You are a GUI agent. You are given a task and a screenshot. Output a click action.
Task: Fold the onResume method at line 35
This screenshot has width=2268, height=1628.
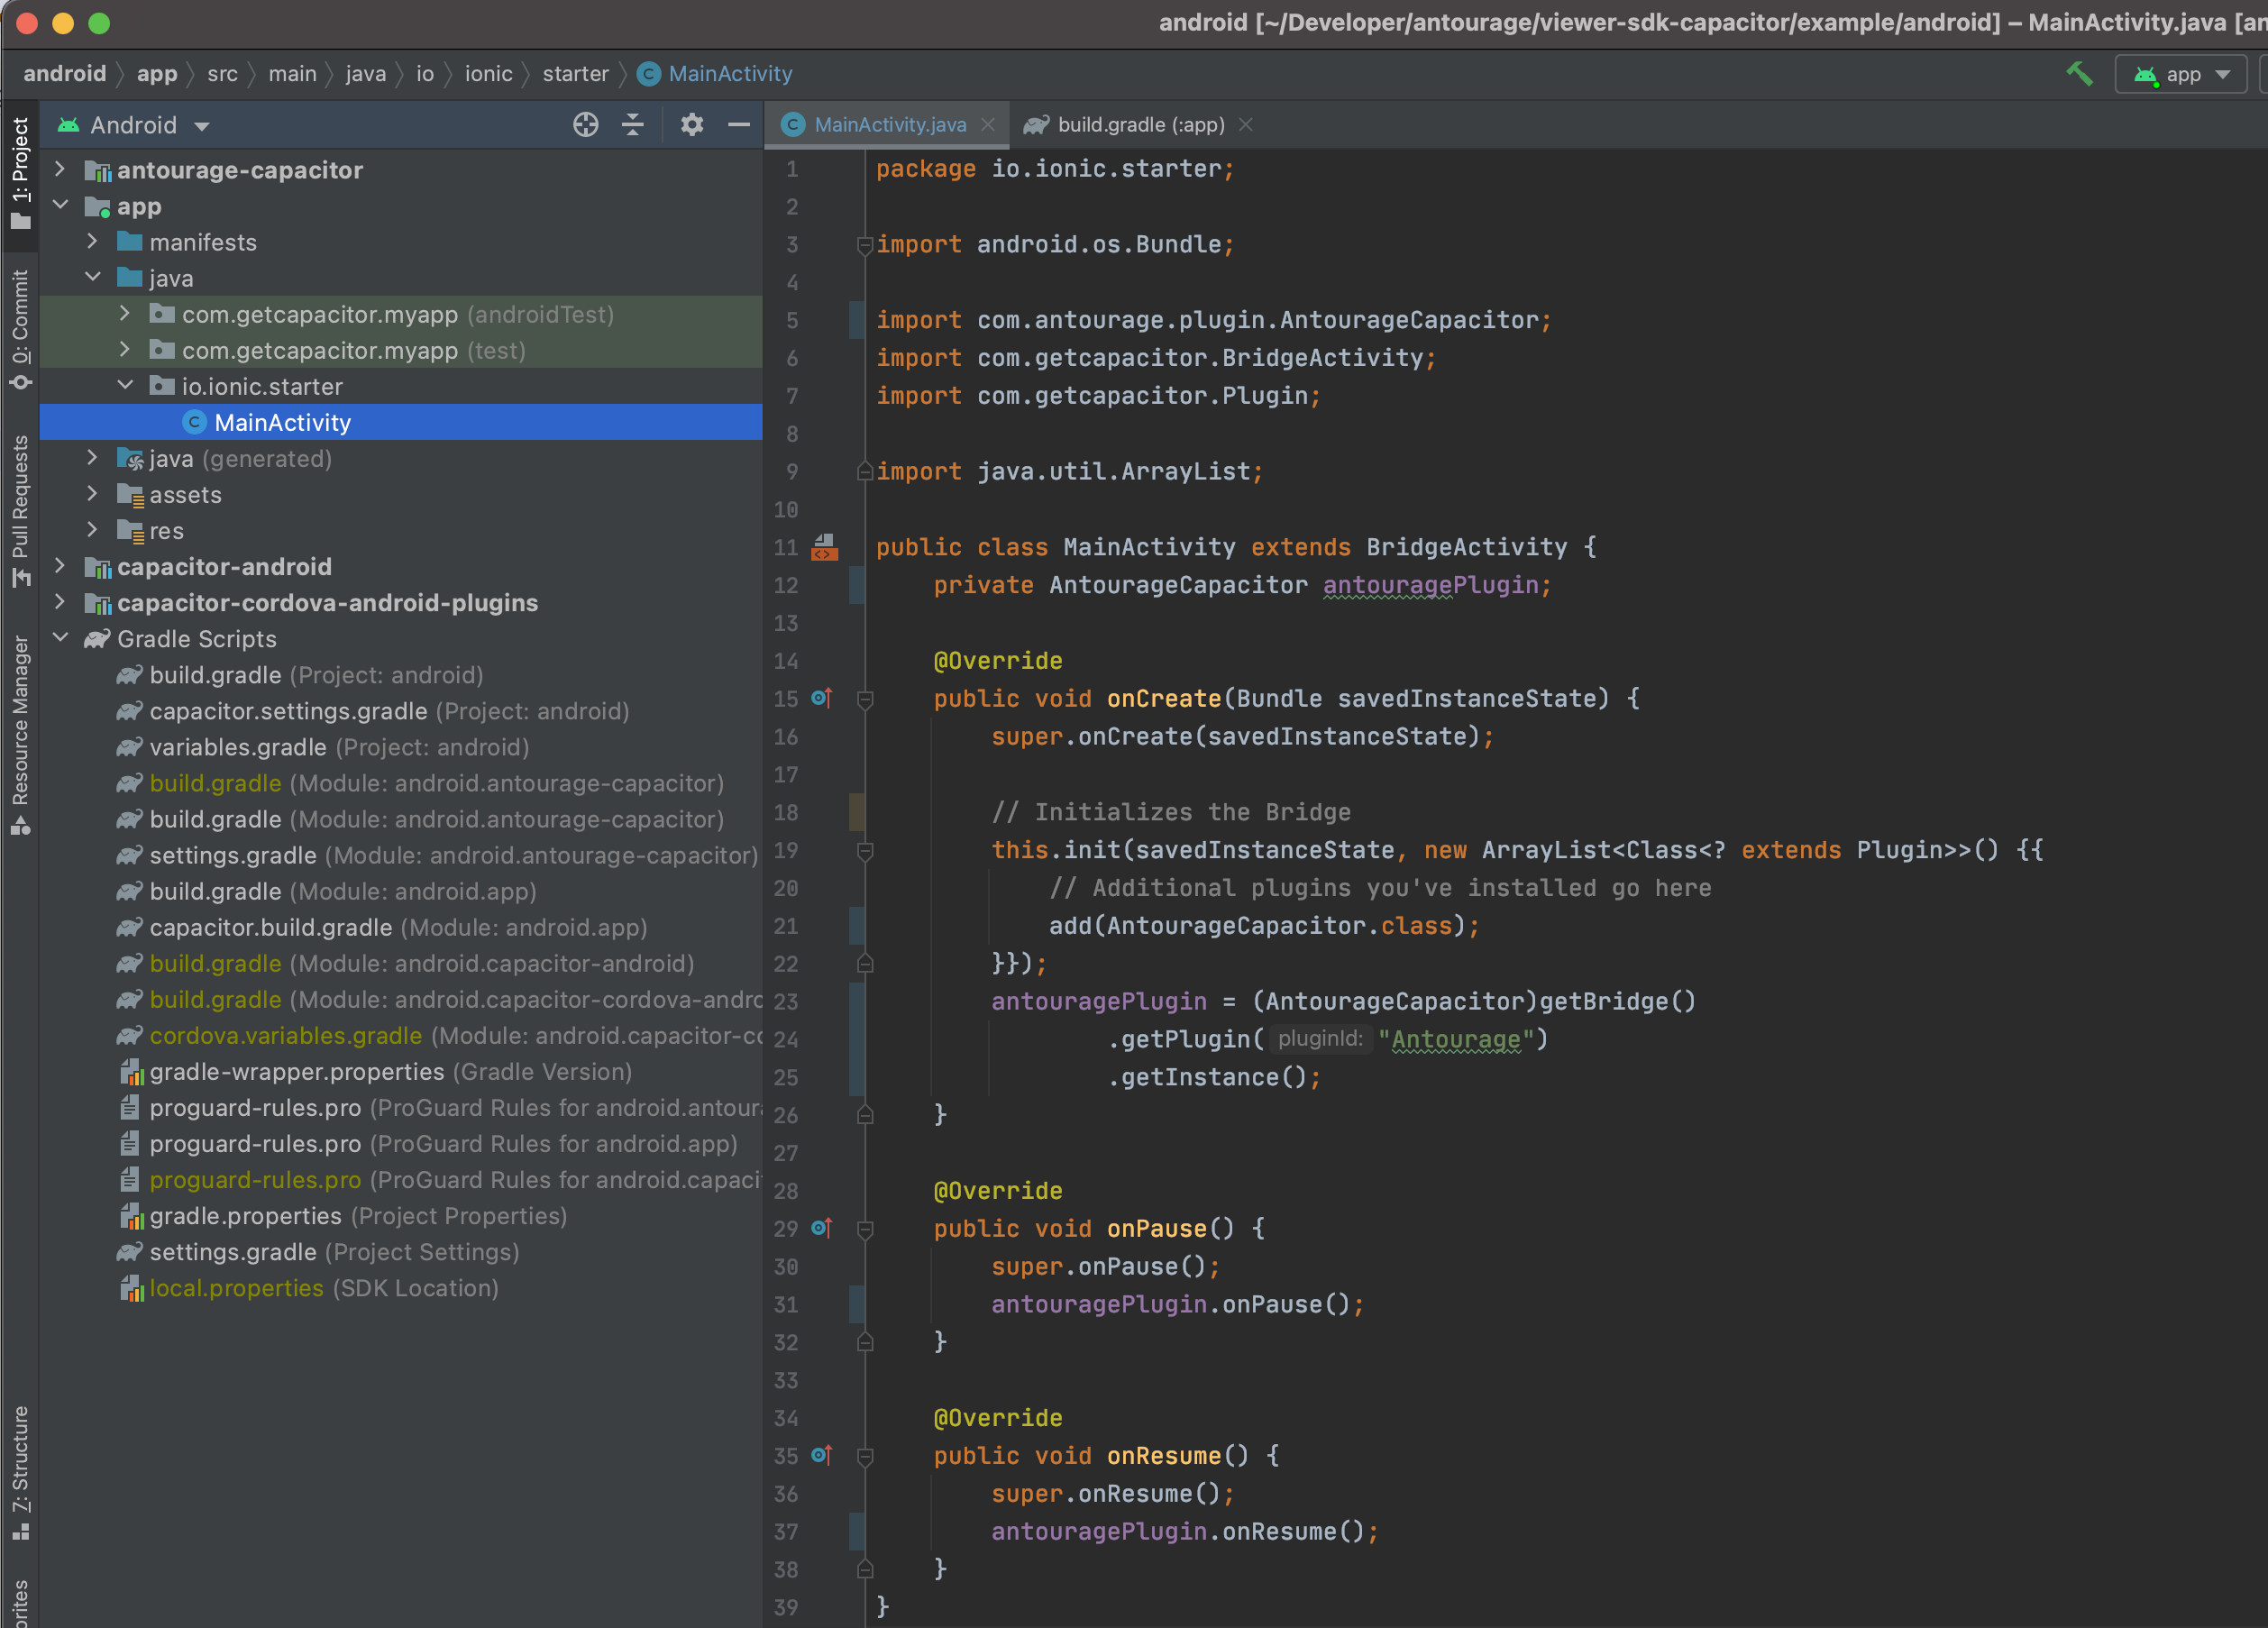point(865,1457)
